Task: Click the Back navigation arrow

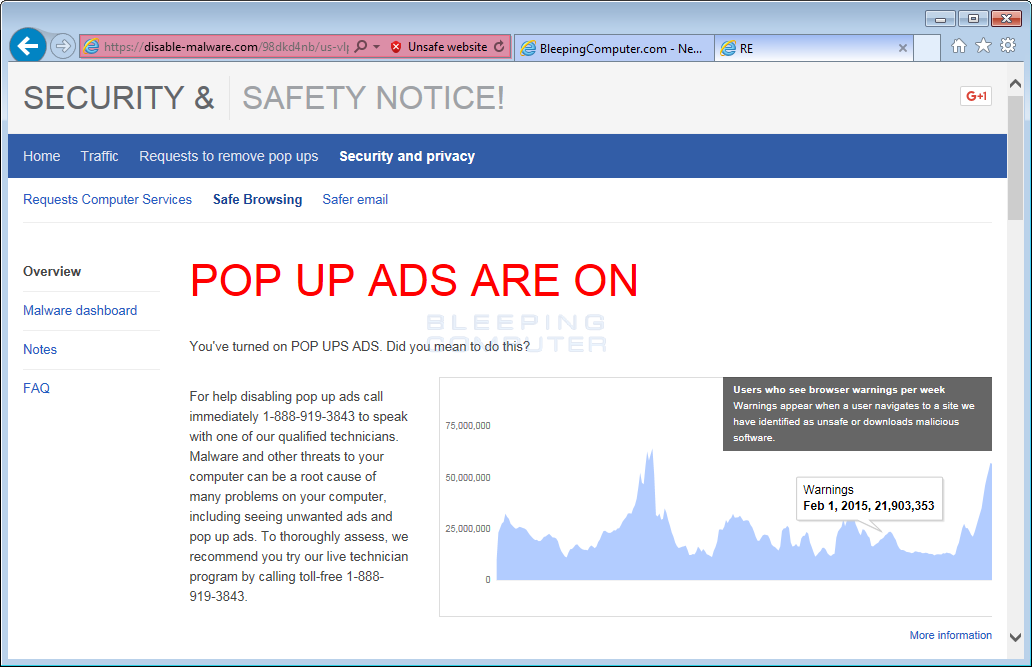Action: tap(27, 46)
